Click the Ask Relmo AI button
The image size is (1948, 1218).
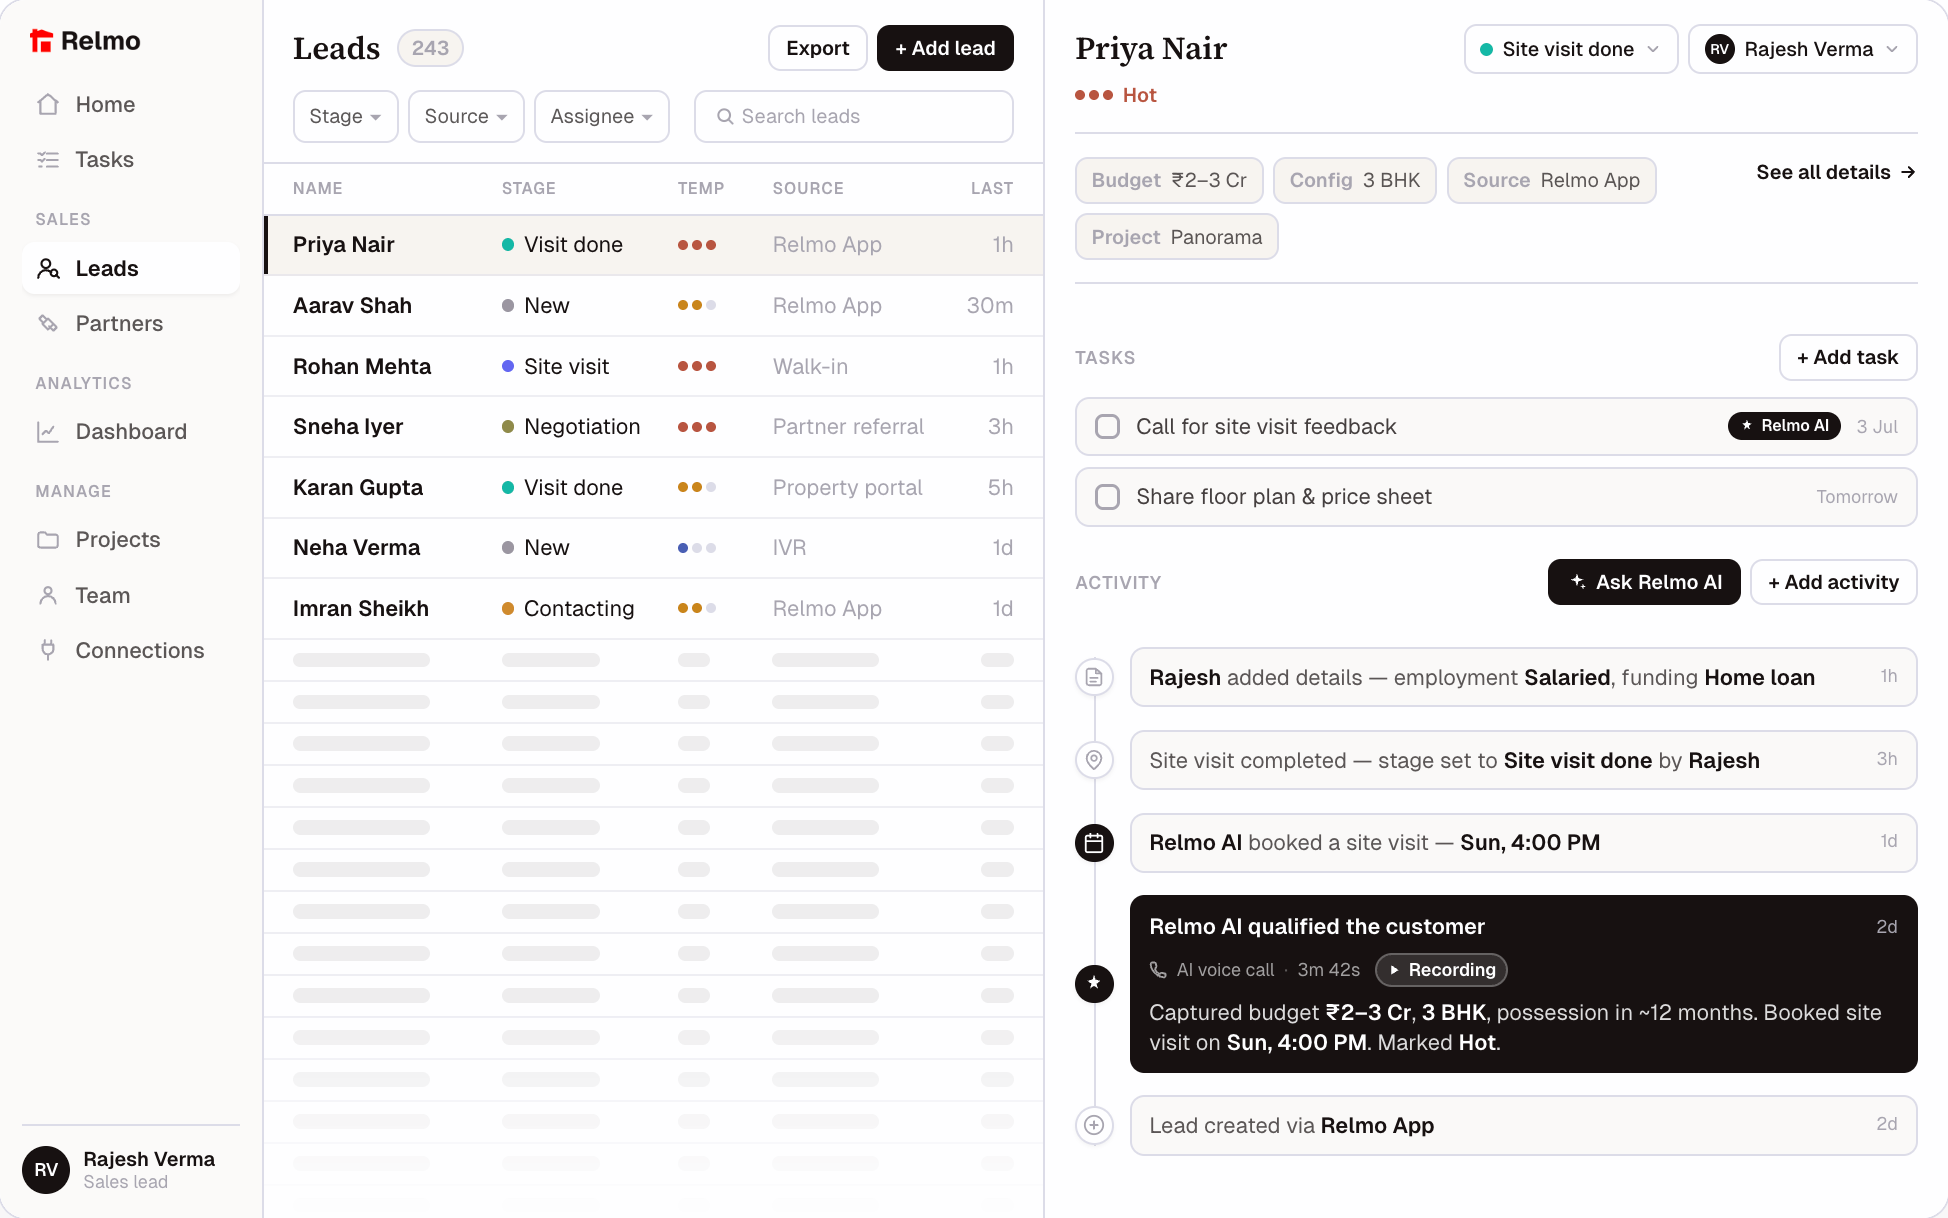point(1644,582)
